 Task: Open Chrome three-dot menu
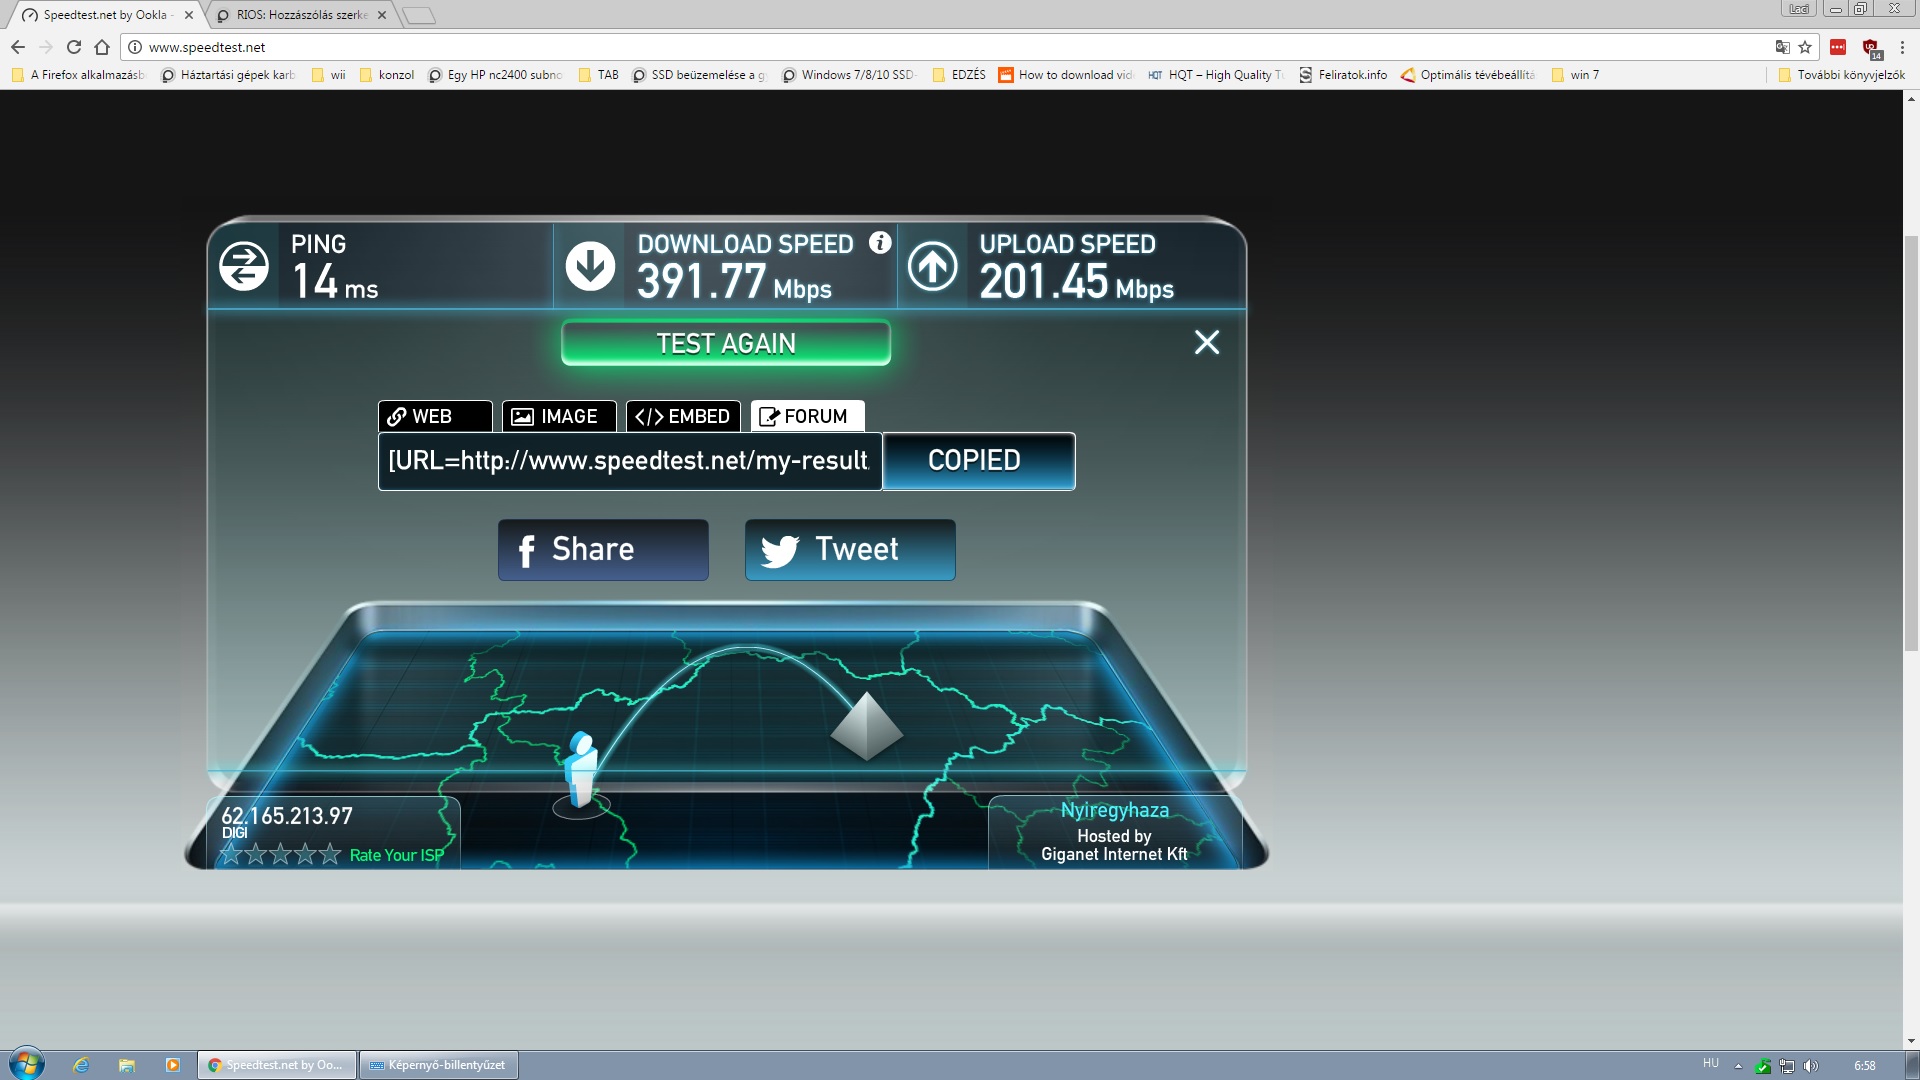1902,47
